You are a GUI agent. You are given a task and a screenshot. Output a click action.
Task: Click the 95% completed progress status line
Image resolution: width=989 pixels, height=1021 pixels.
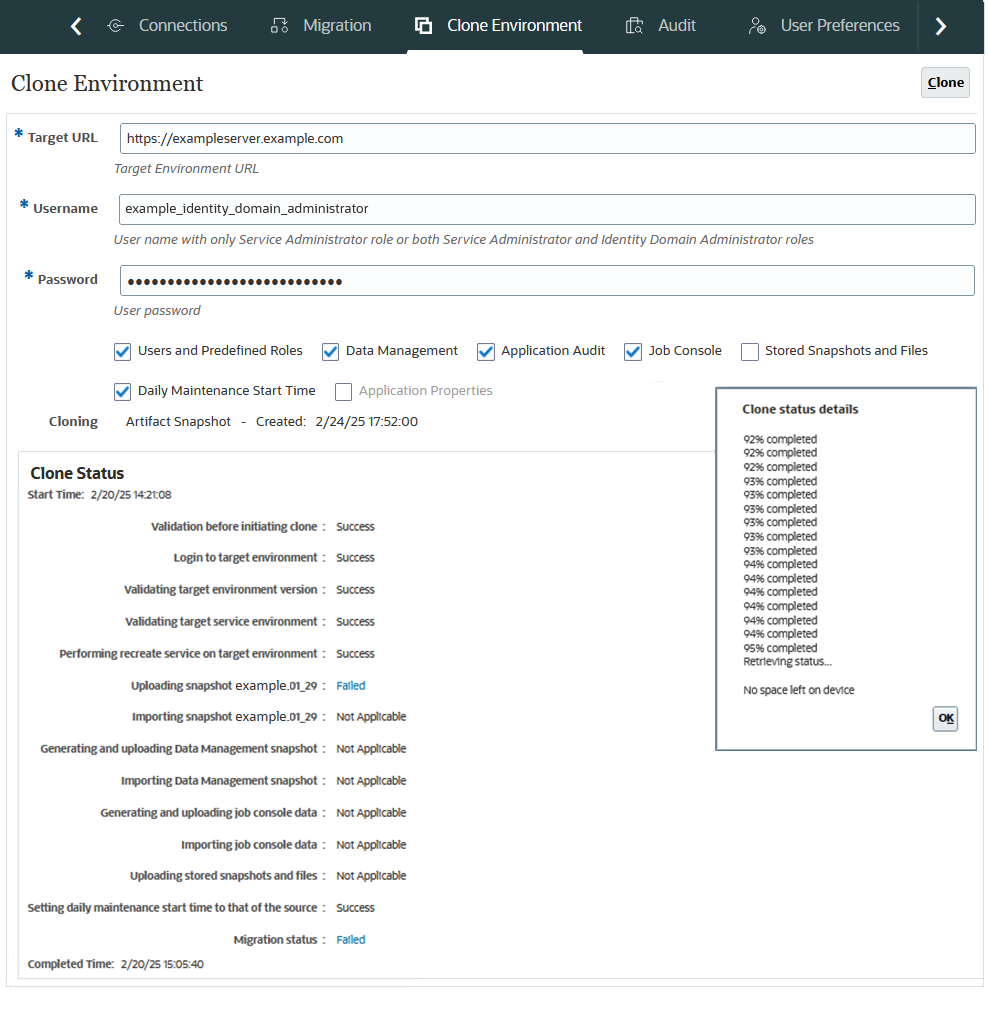780,647
